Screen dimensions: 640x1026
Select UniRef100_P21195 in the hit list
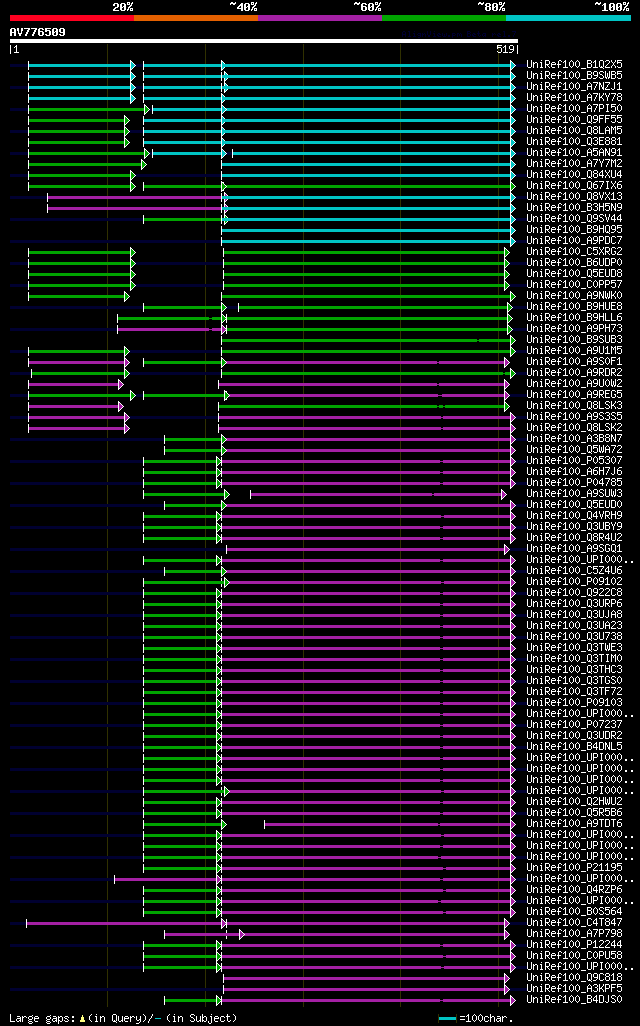point(575,868)
